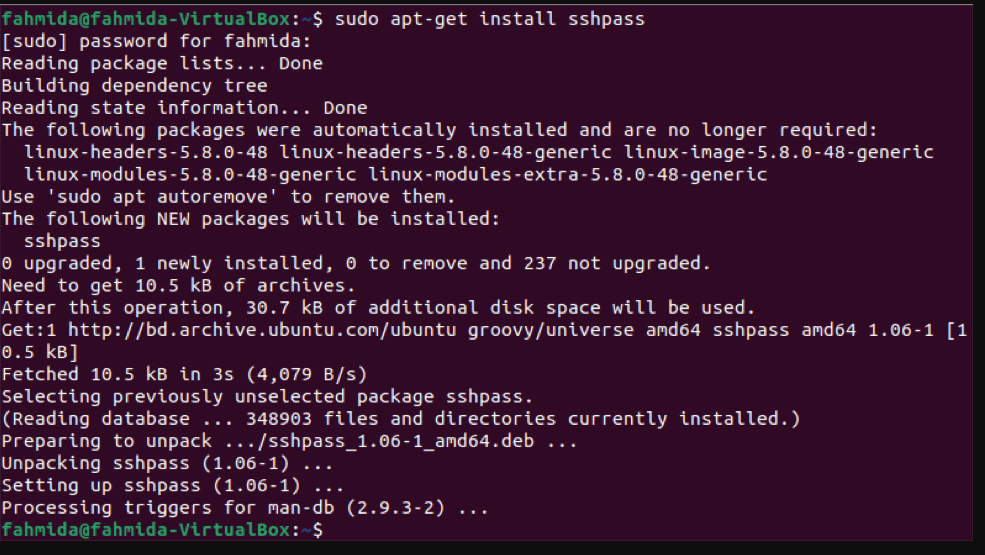The image size is (985, 555).
Task: Click the sshpass package name under NEW packages
Action: pyautogui.click(x=62, y=241)
